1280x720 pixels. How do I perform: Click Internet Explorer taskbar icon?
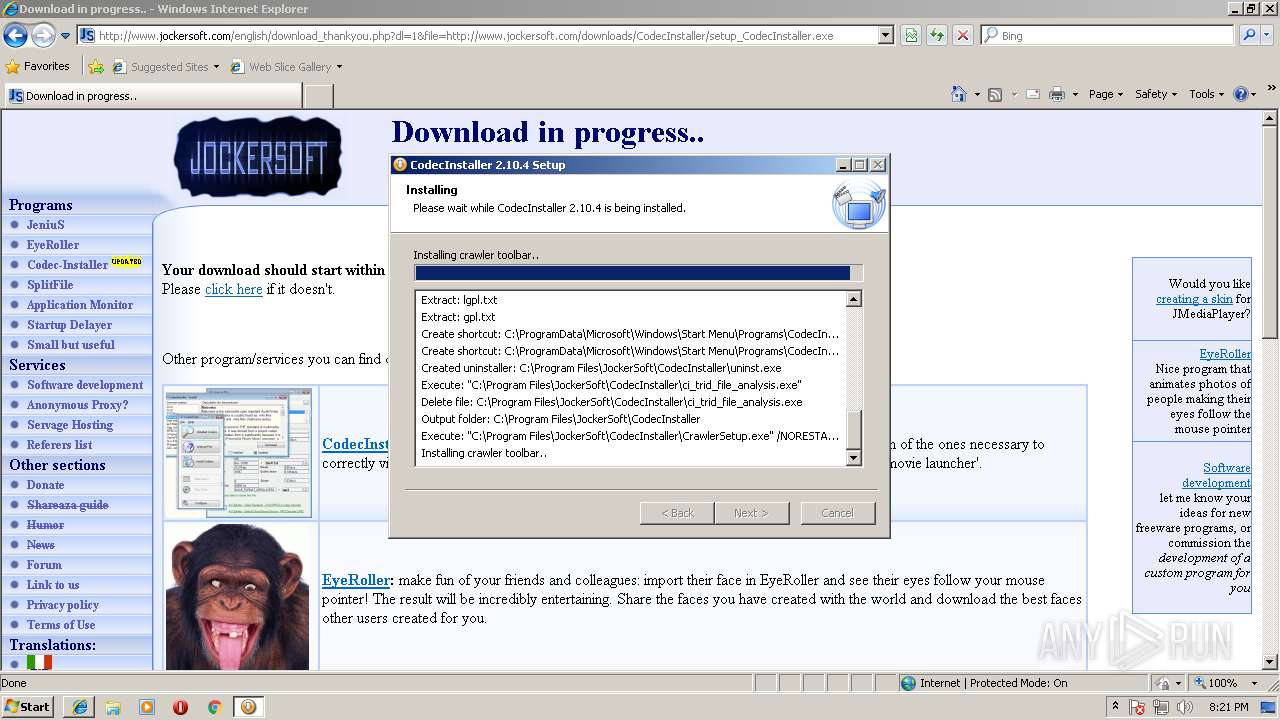pyautogui.click(x=80, y=707)
